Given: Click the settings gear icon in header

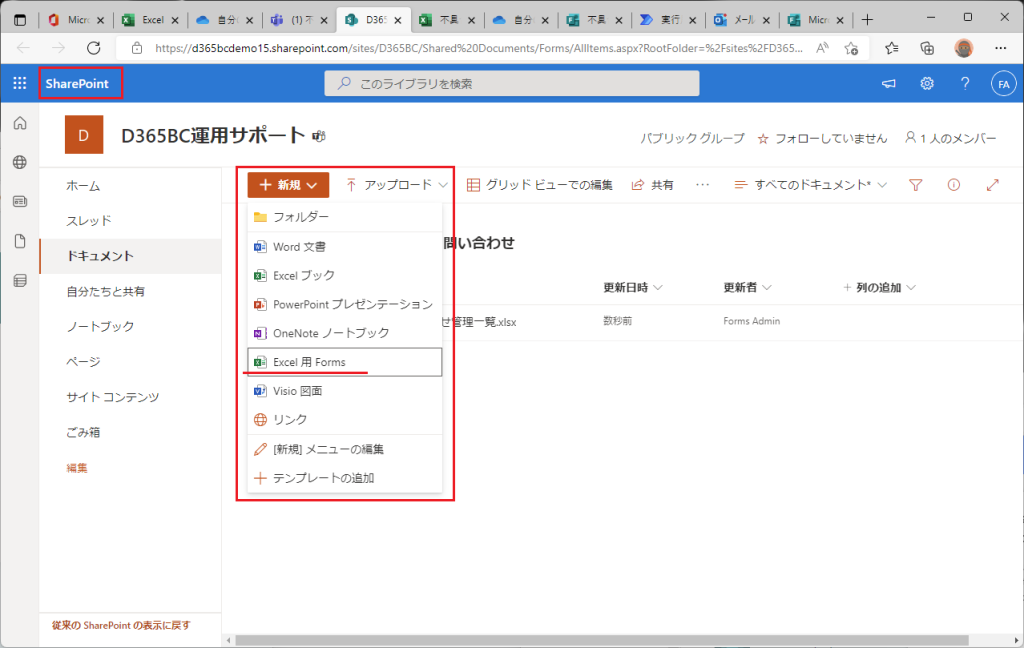Looking at the screenshot, I should click(x=927, y=84).
